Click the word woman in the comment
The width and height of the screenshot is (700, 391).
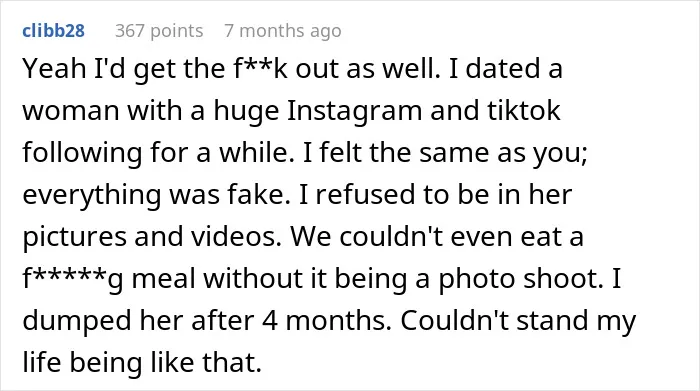tap(71, 111)
